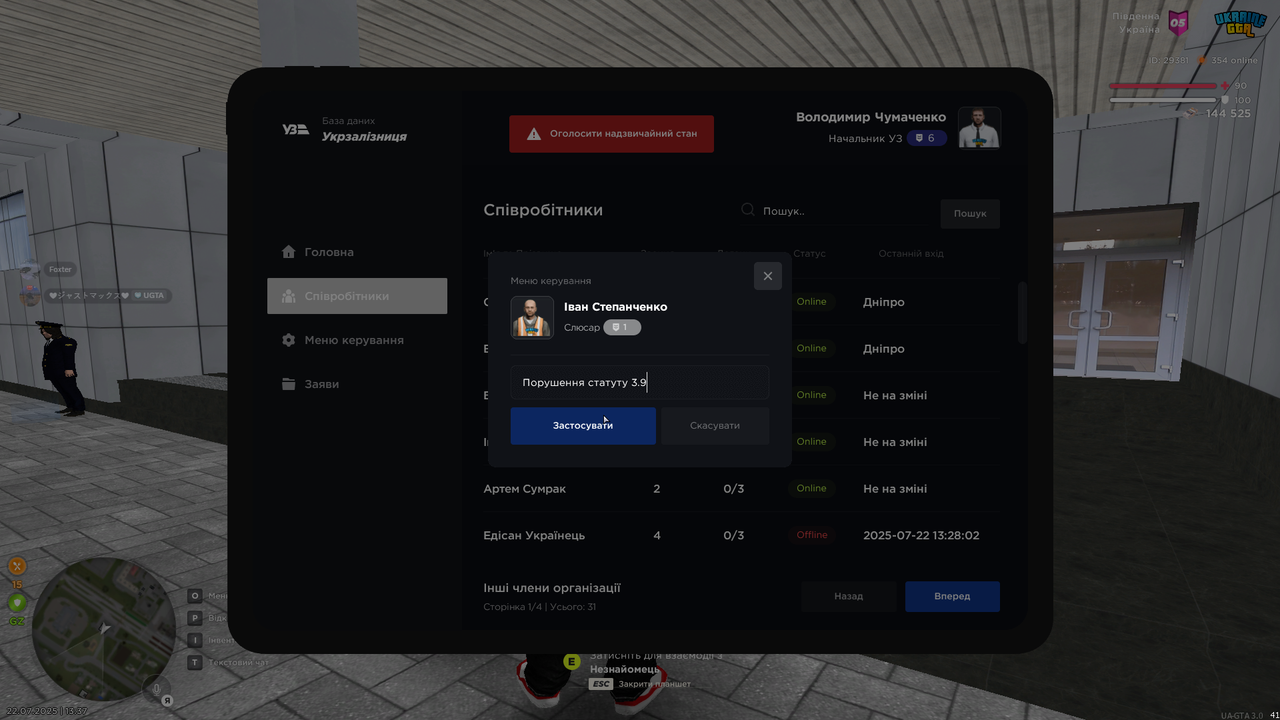
Task: Click the Співробітники page heading
Action: [543, 210]
